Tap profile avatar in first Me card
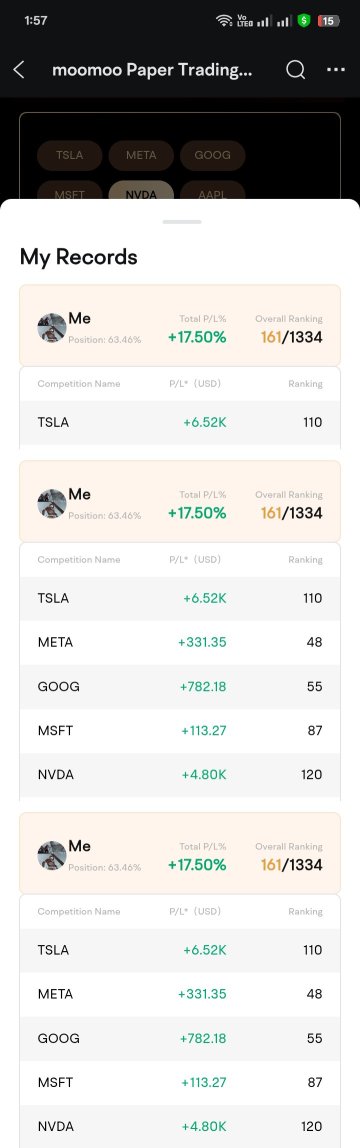Image resolution: width=360 pixels, height=1148 pixels. [52, 327]
